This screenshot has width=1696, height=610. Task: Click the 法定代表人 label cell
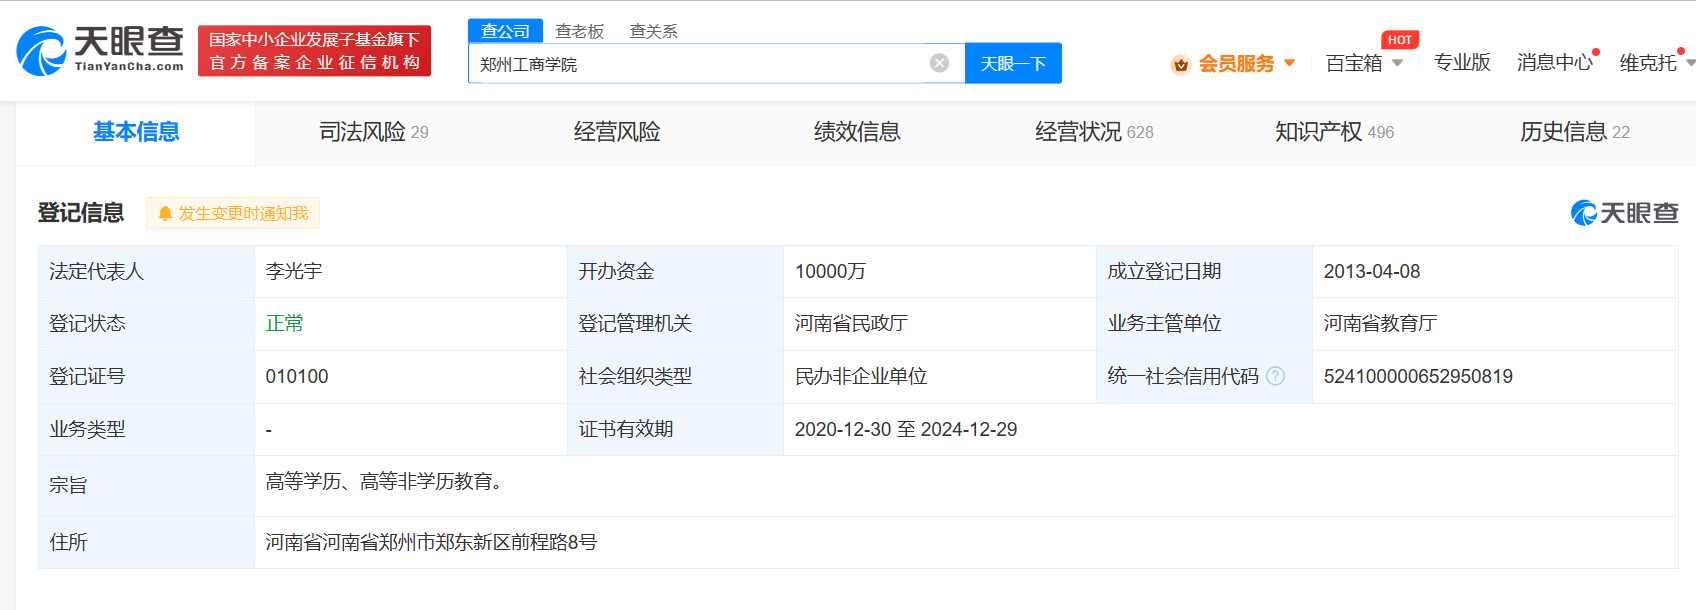(146, 271)
